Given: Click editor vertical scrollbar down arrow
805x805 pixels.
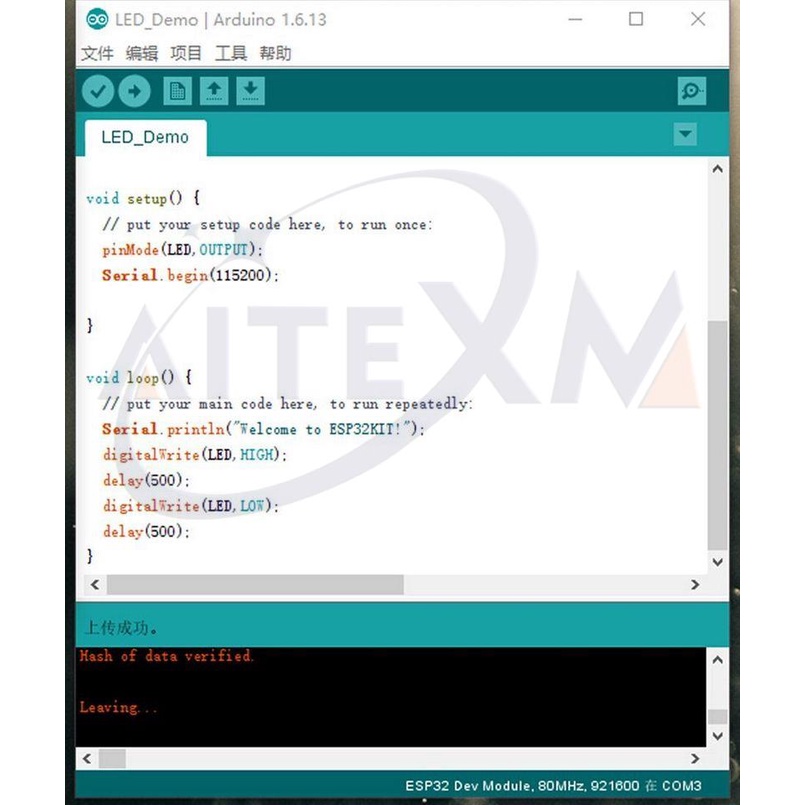Looking at the screenshot, I should click(718, 562).
